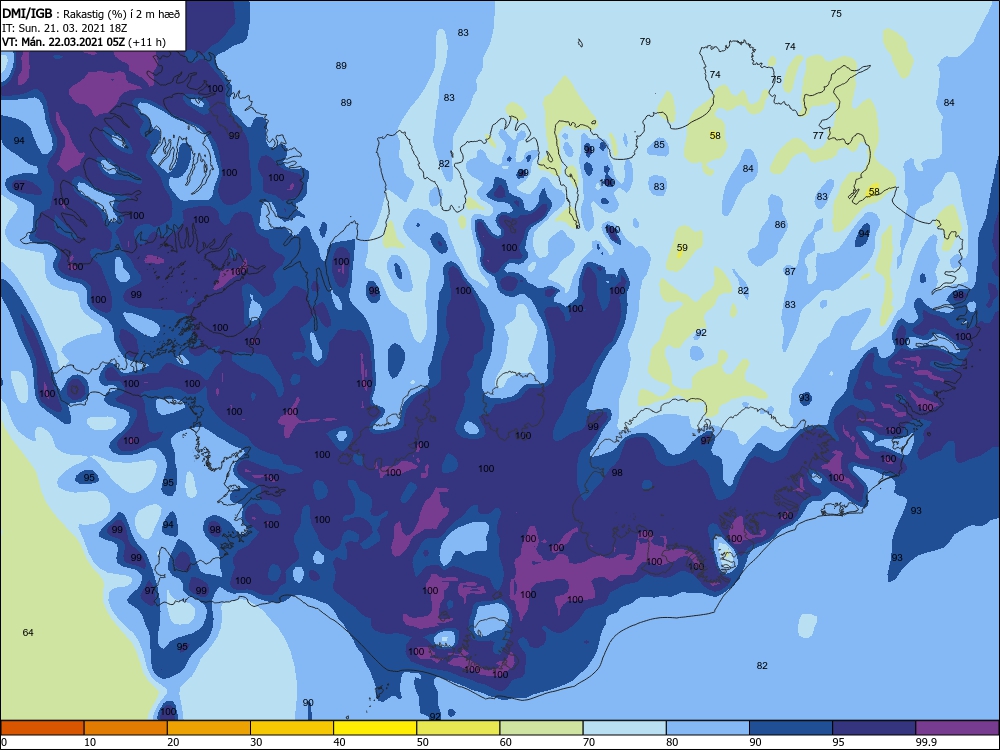This screenshot has width=1000, height=750.
Task: Select the 'IT: Sun. 21. 03. 2021 18Z' line
Action: point(64,28)
